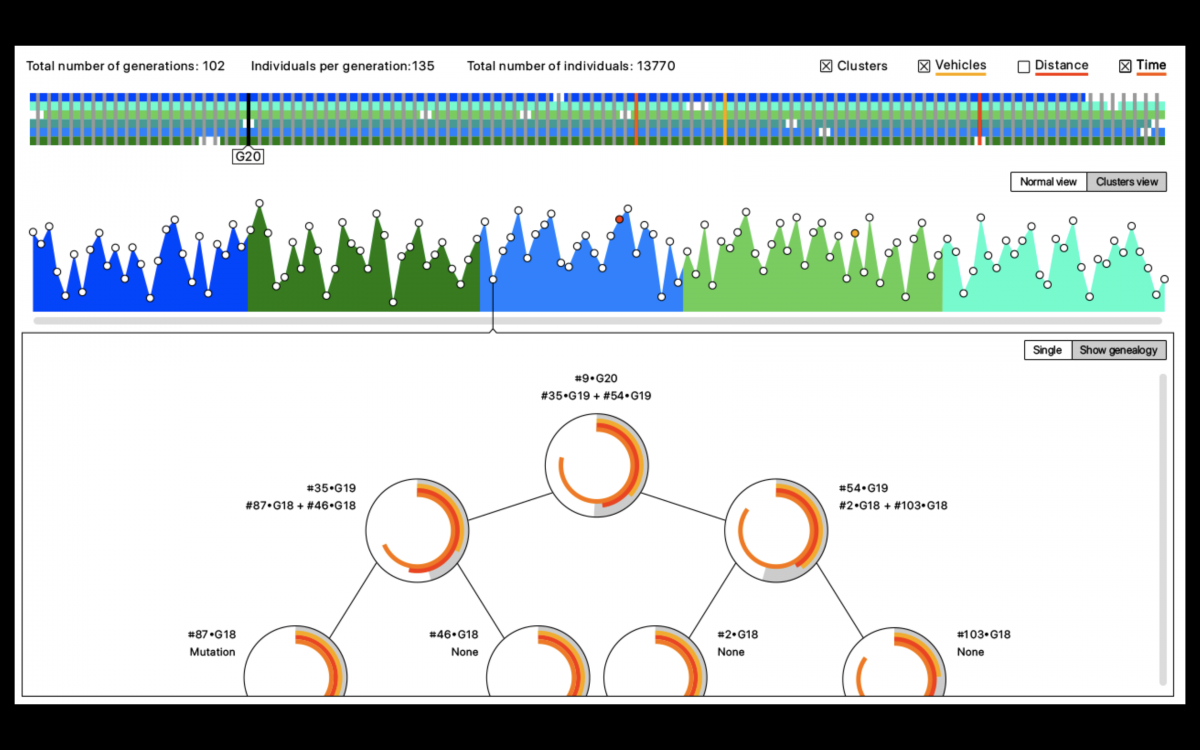This screenshot has height=750, width=1200.
Task: Click the vertical scrollbar in genealogy panel
Action: pyautogui.click(x=1162, y=530)
